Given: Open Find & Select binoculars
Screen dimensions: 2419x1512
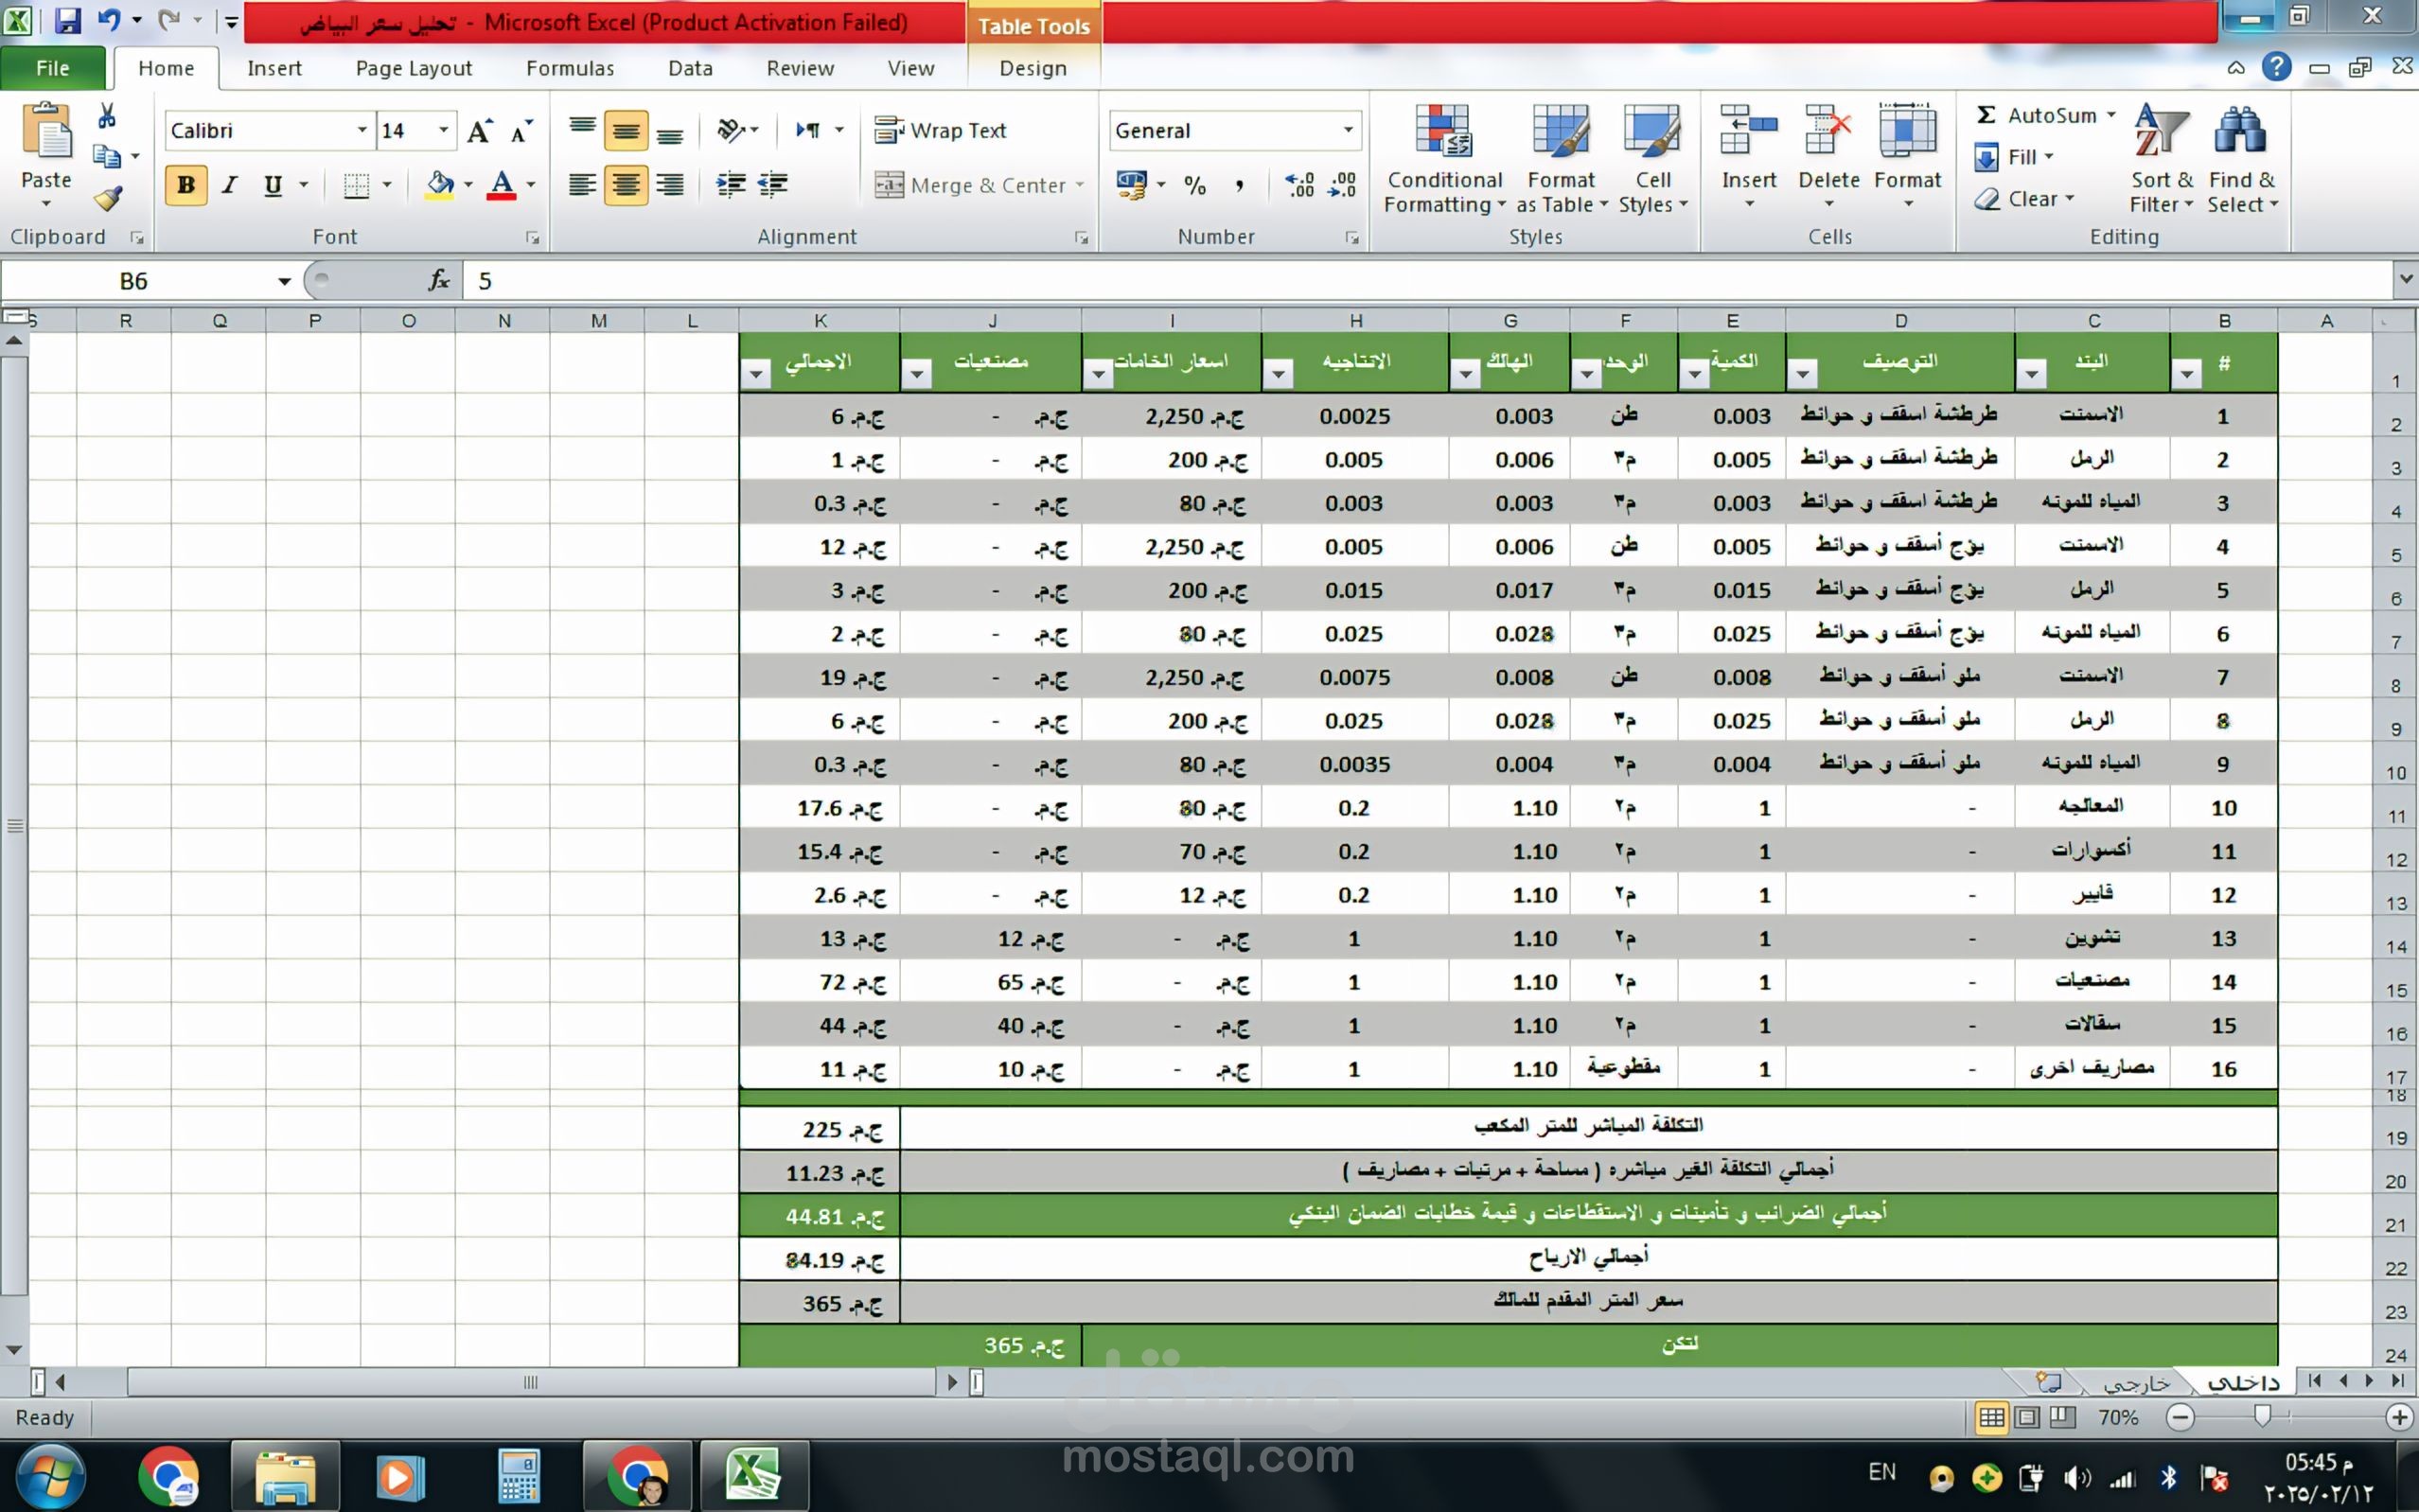Looking at the screenshot, I should [2241, 160].
